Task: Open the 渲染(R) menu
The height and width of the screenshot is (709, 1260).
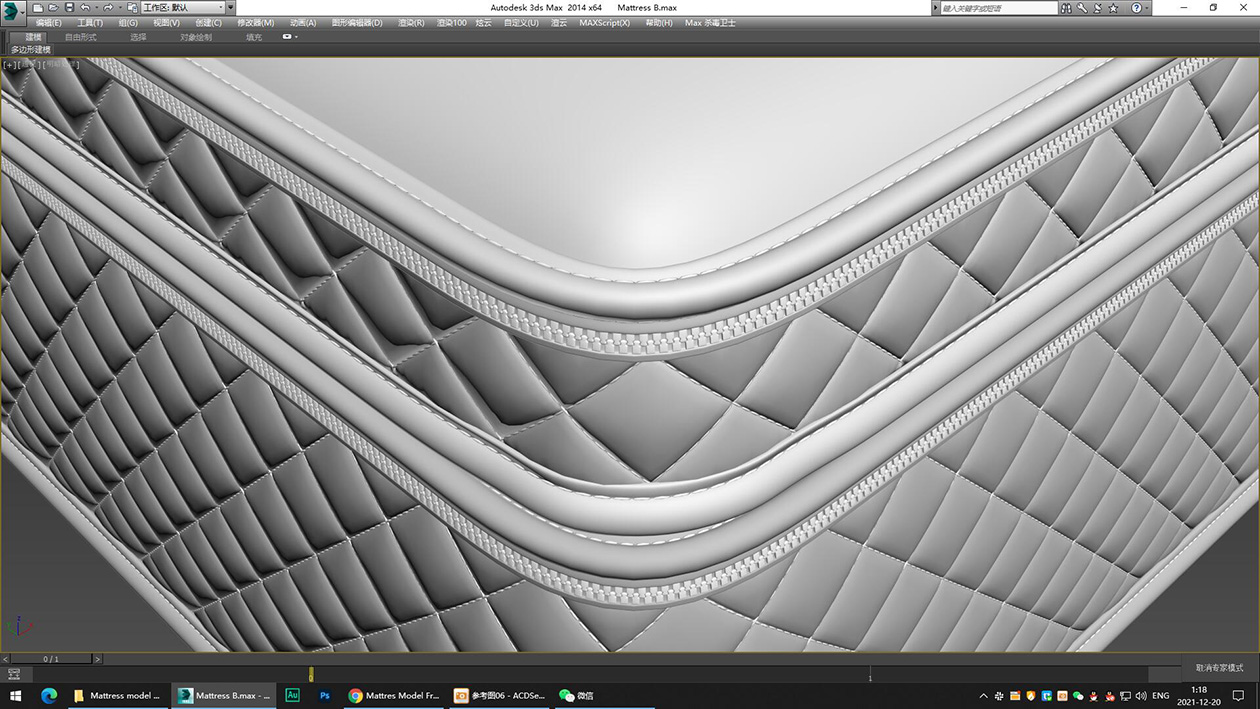Action: [411, 22]
